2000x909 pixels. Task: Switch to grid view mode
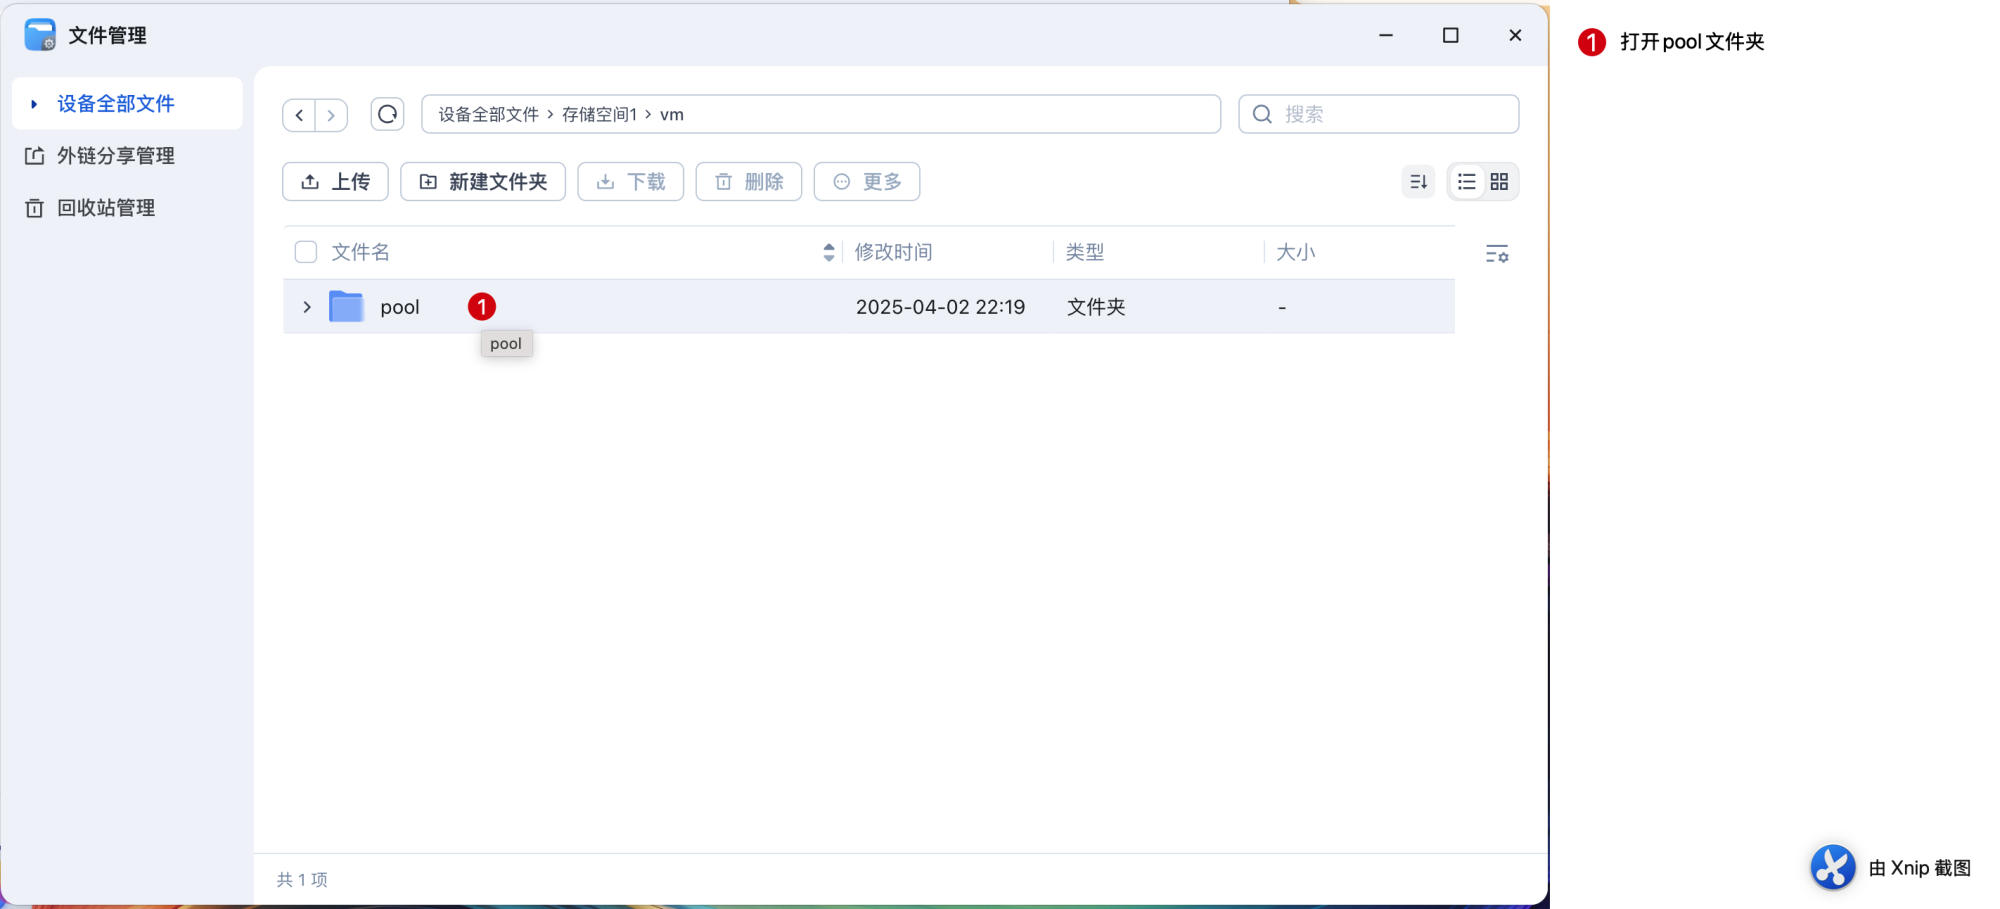coord(1499,182)
